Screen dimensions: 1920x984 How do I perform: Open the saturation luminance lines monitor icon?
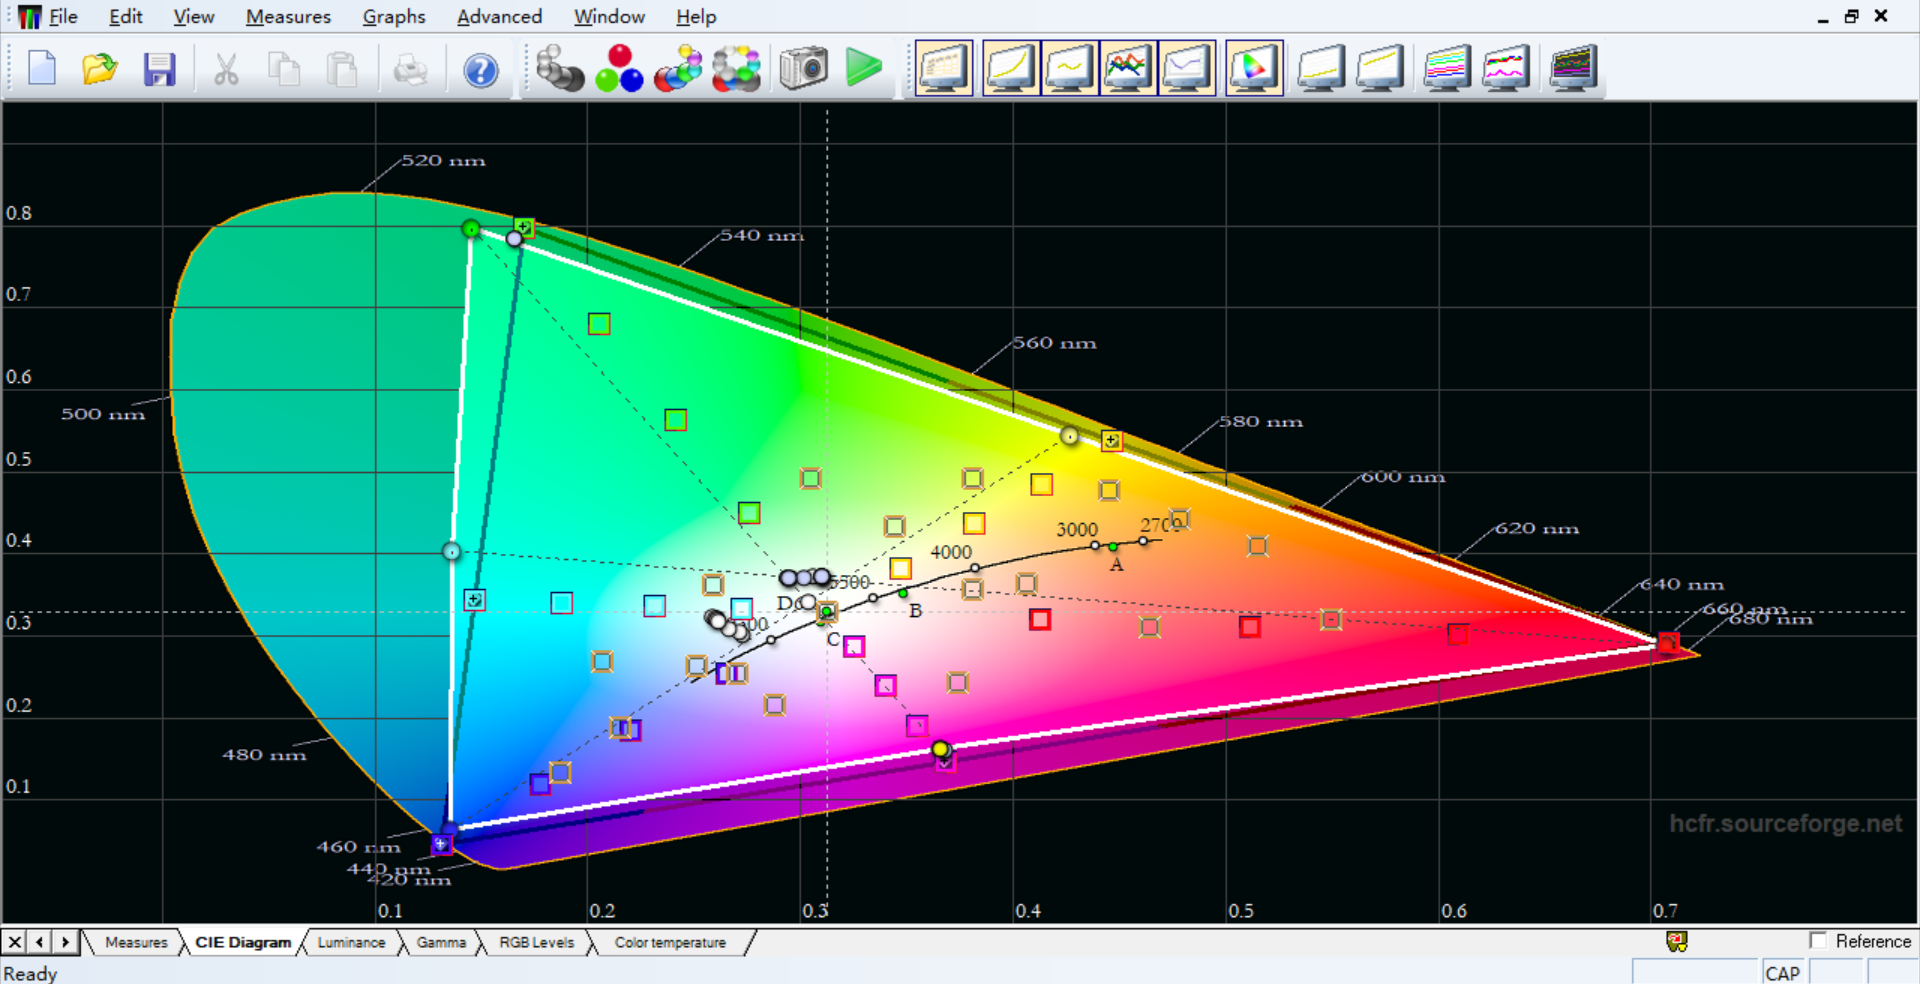pos(1447,69)
